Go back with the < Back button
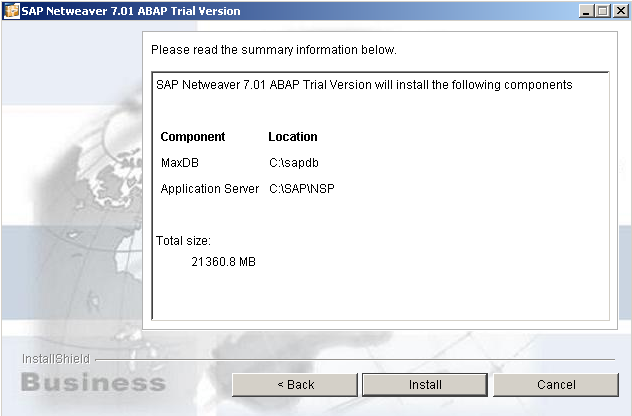 tap(295, 385)
